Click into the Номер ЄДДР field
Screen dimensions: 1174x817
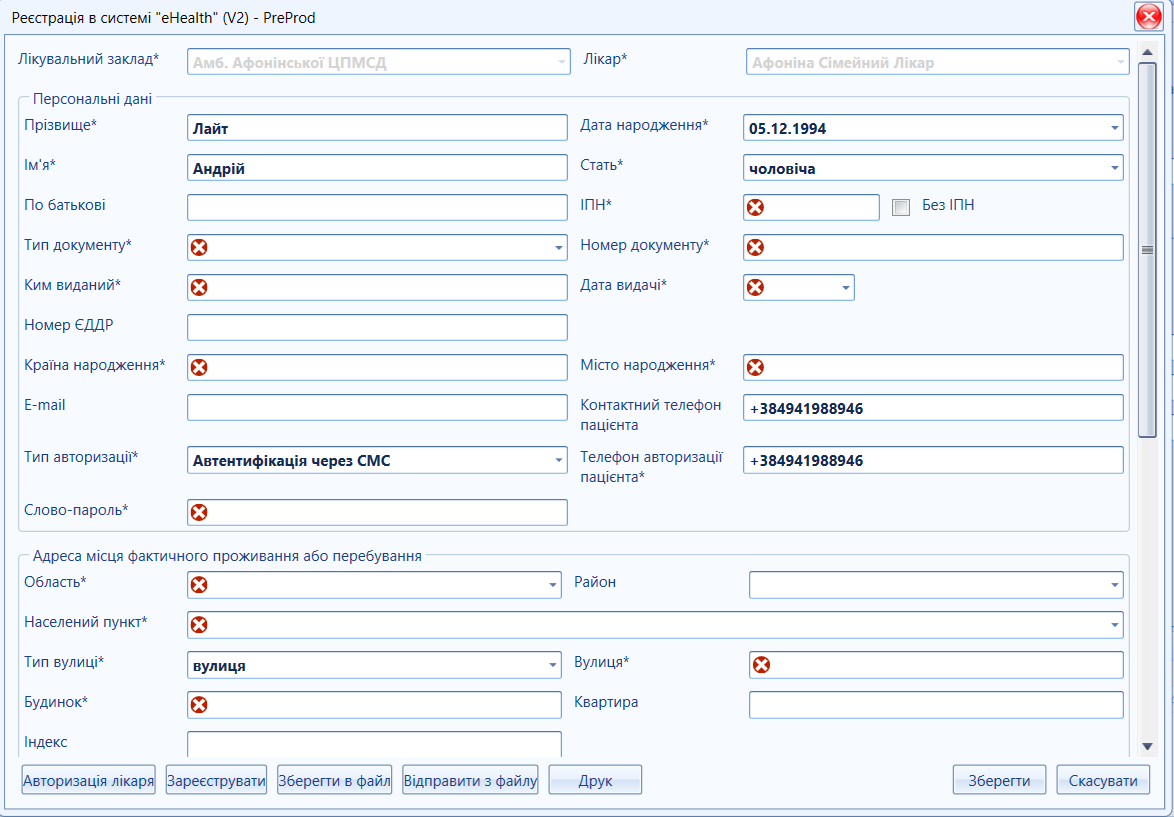point(377,327)
